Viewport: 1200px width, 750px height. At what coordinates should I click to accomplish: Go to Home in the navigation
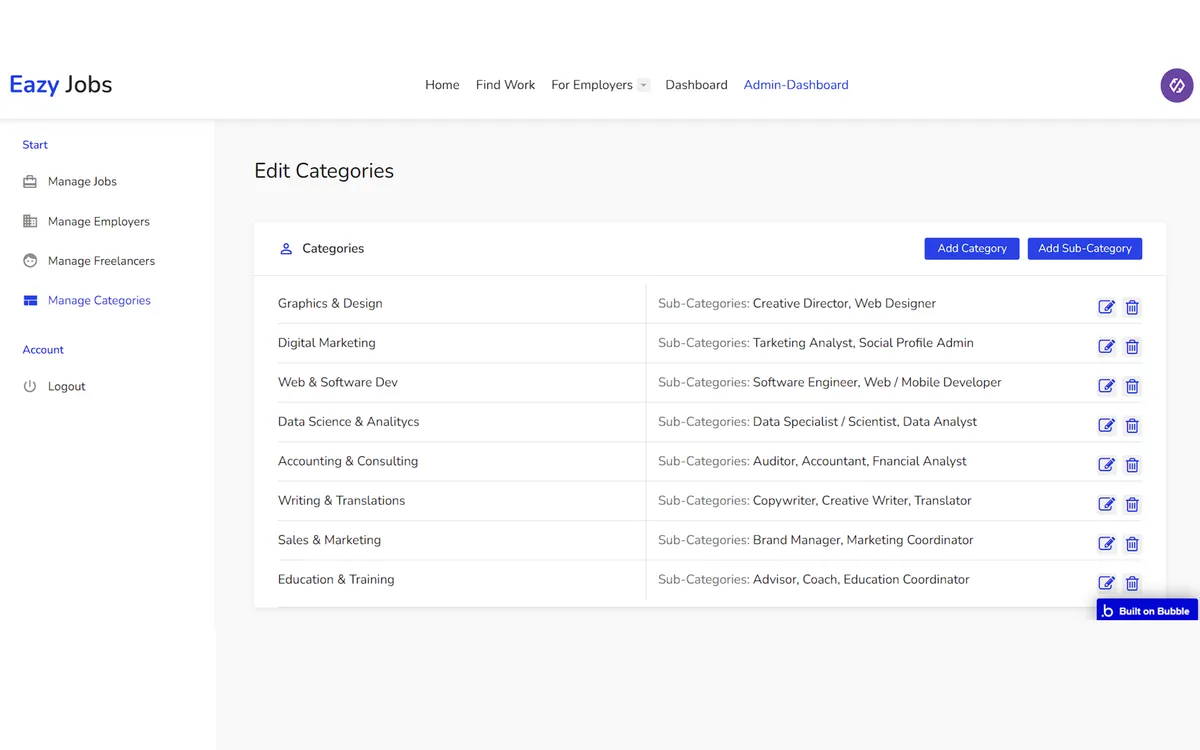click(x=442, y=85)
